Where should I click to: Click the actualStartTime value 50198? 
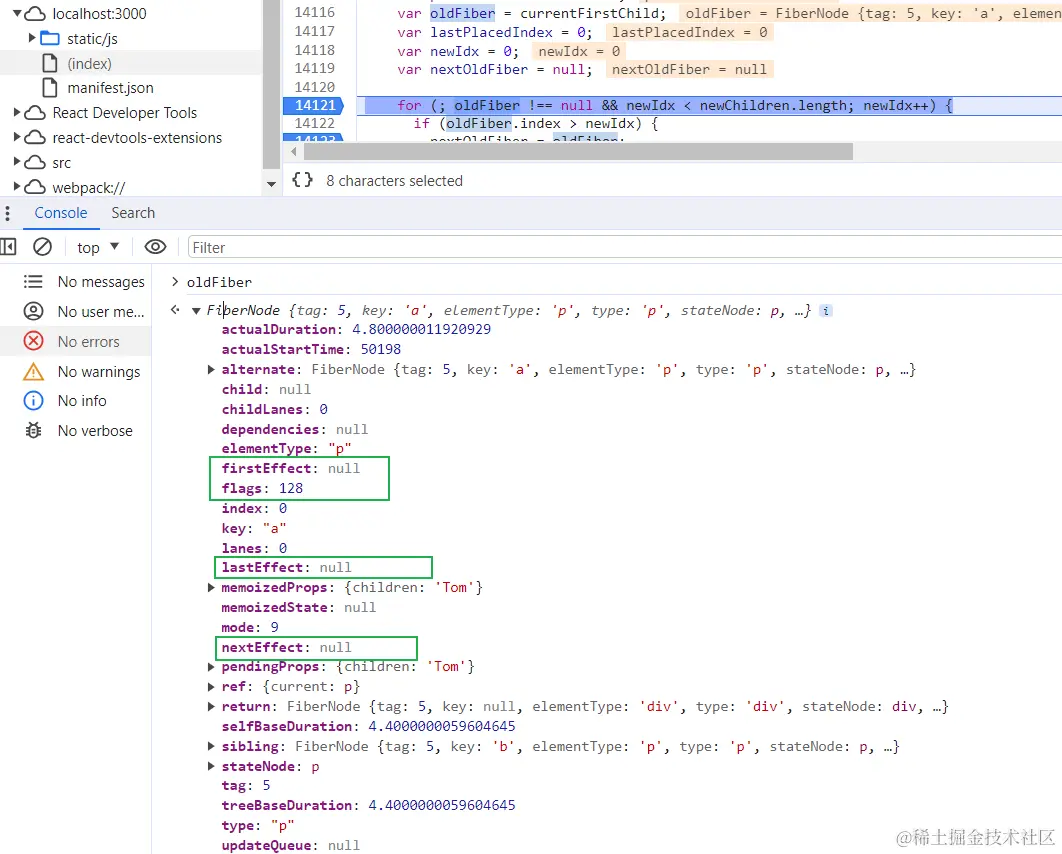381,349
